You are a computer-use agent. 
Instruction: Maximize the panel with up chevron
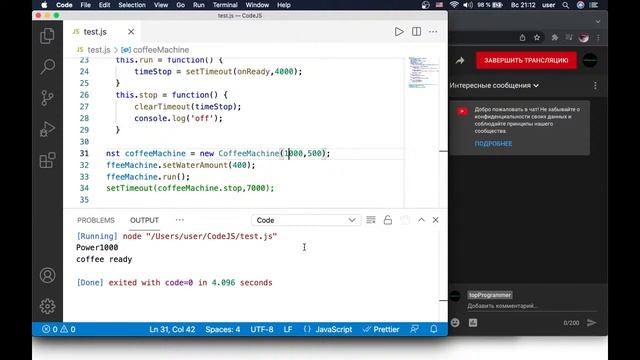point(421,220)
